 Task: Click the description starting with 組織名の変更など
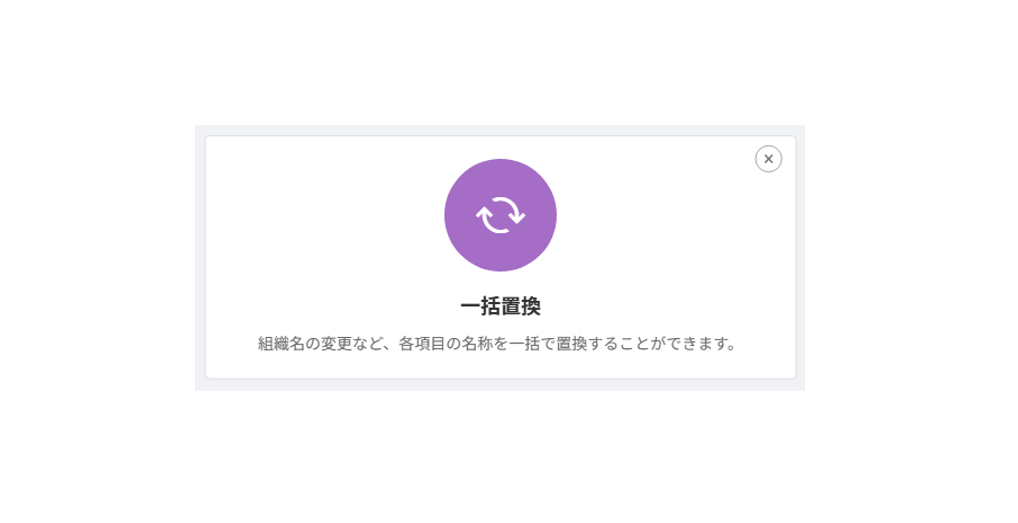(497, 343)
